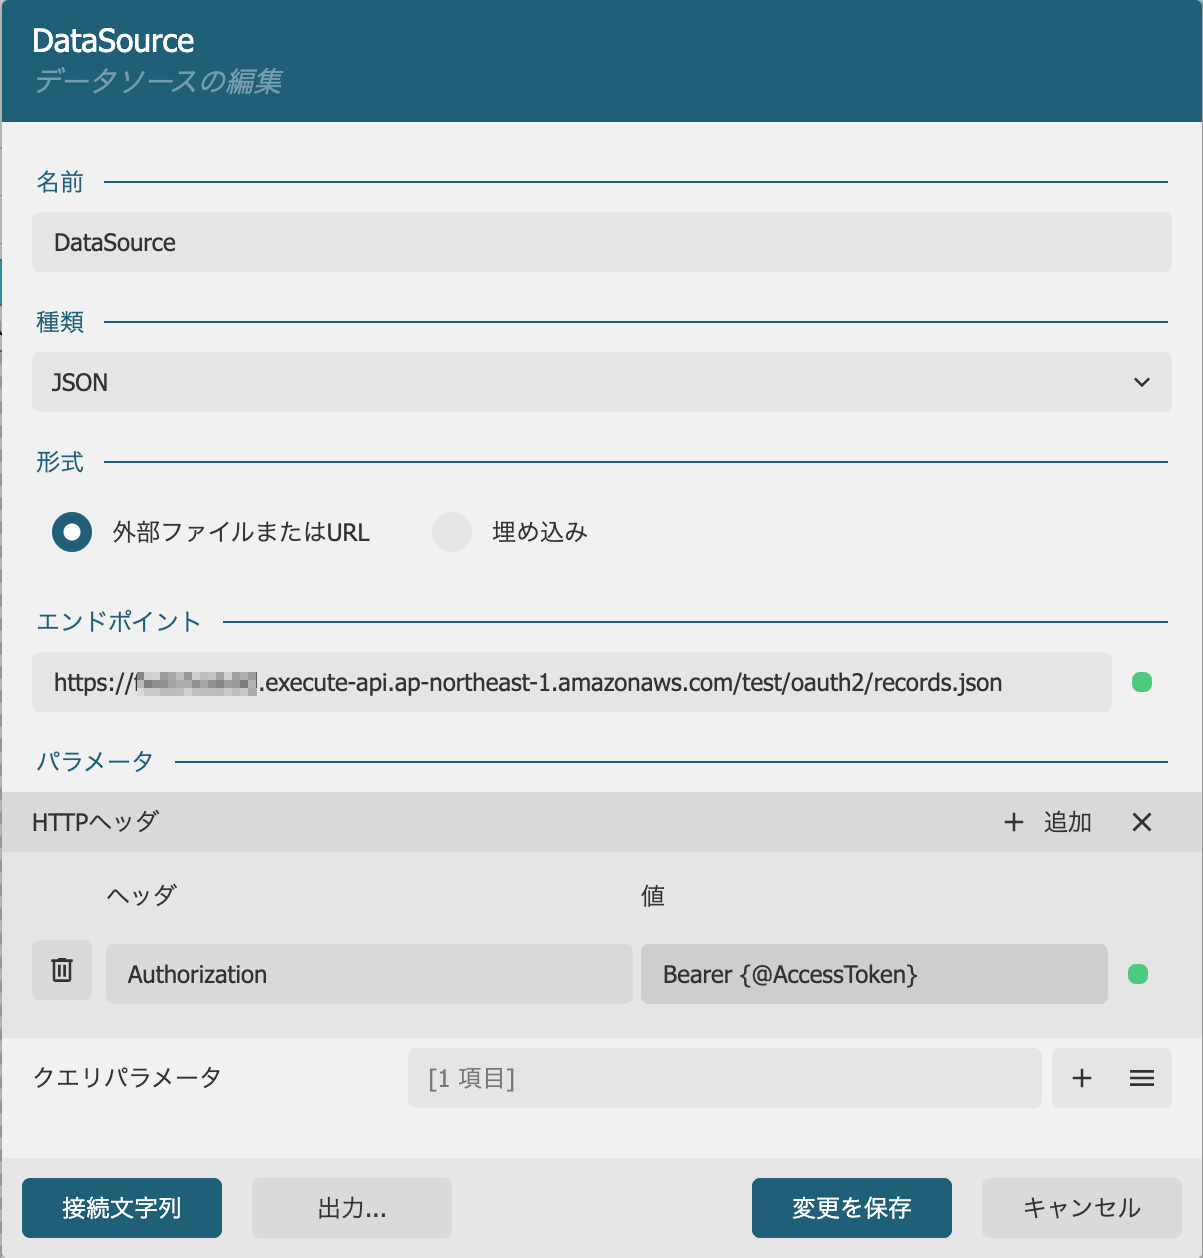Open the 種類 JSON dropdown

pos(602,382)
